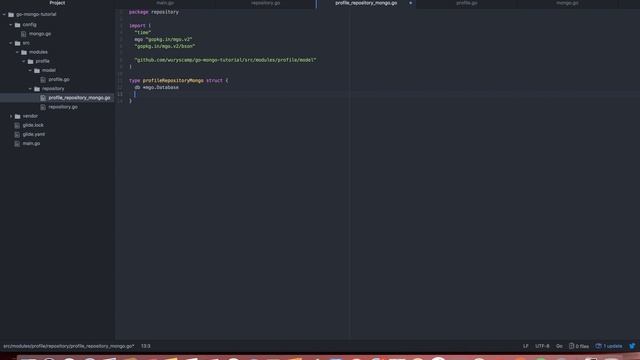Switch to the mongo.go tab
Screen dimensions: 640x360
click(567, 3)
